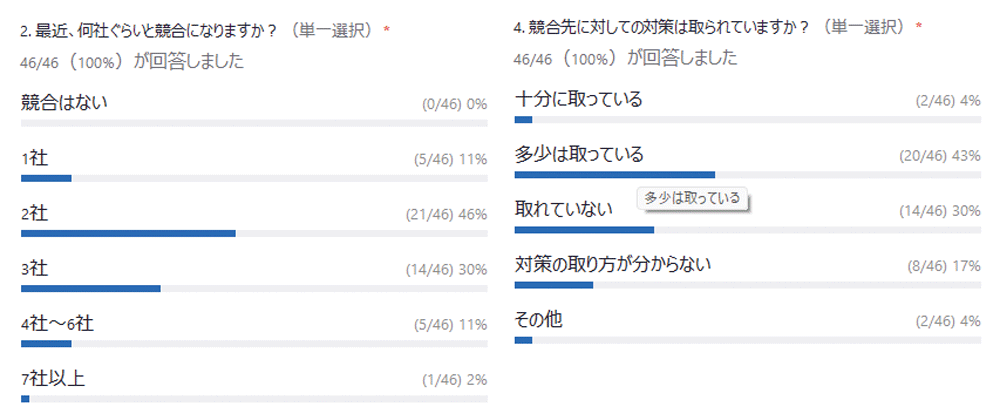The width and height of the screenshot is (1000, 420).
Task: Click the '2社' answer option label
Action: coord(35,213)
